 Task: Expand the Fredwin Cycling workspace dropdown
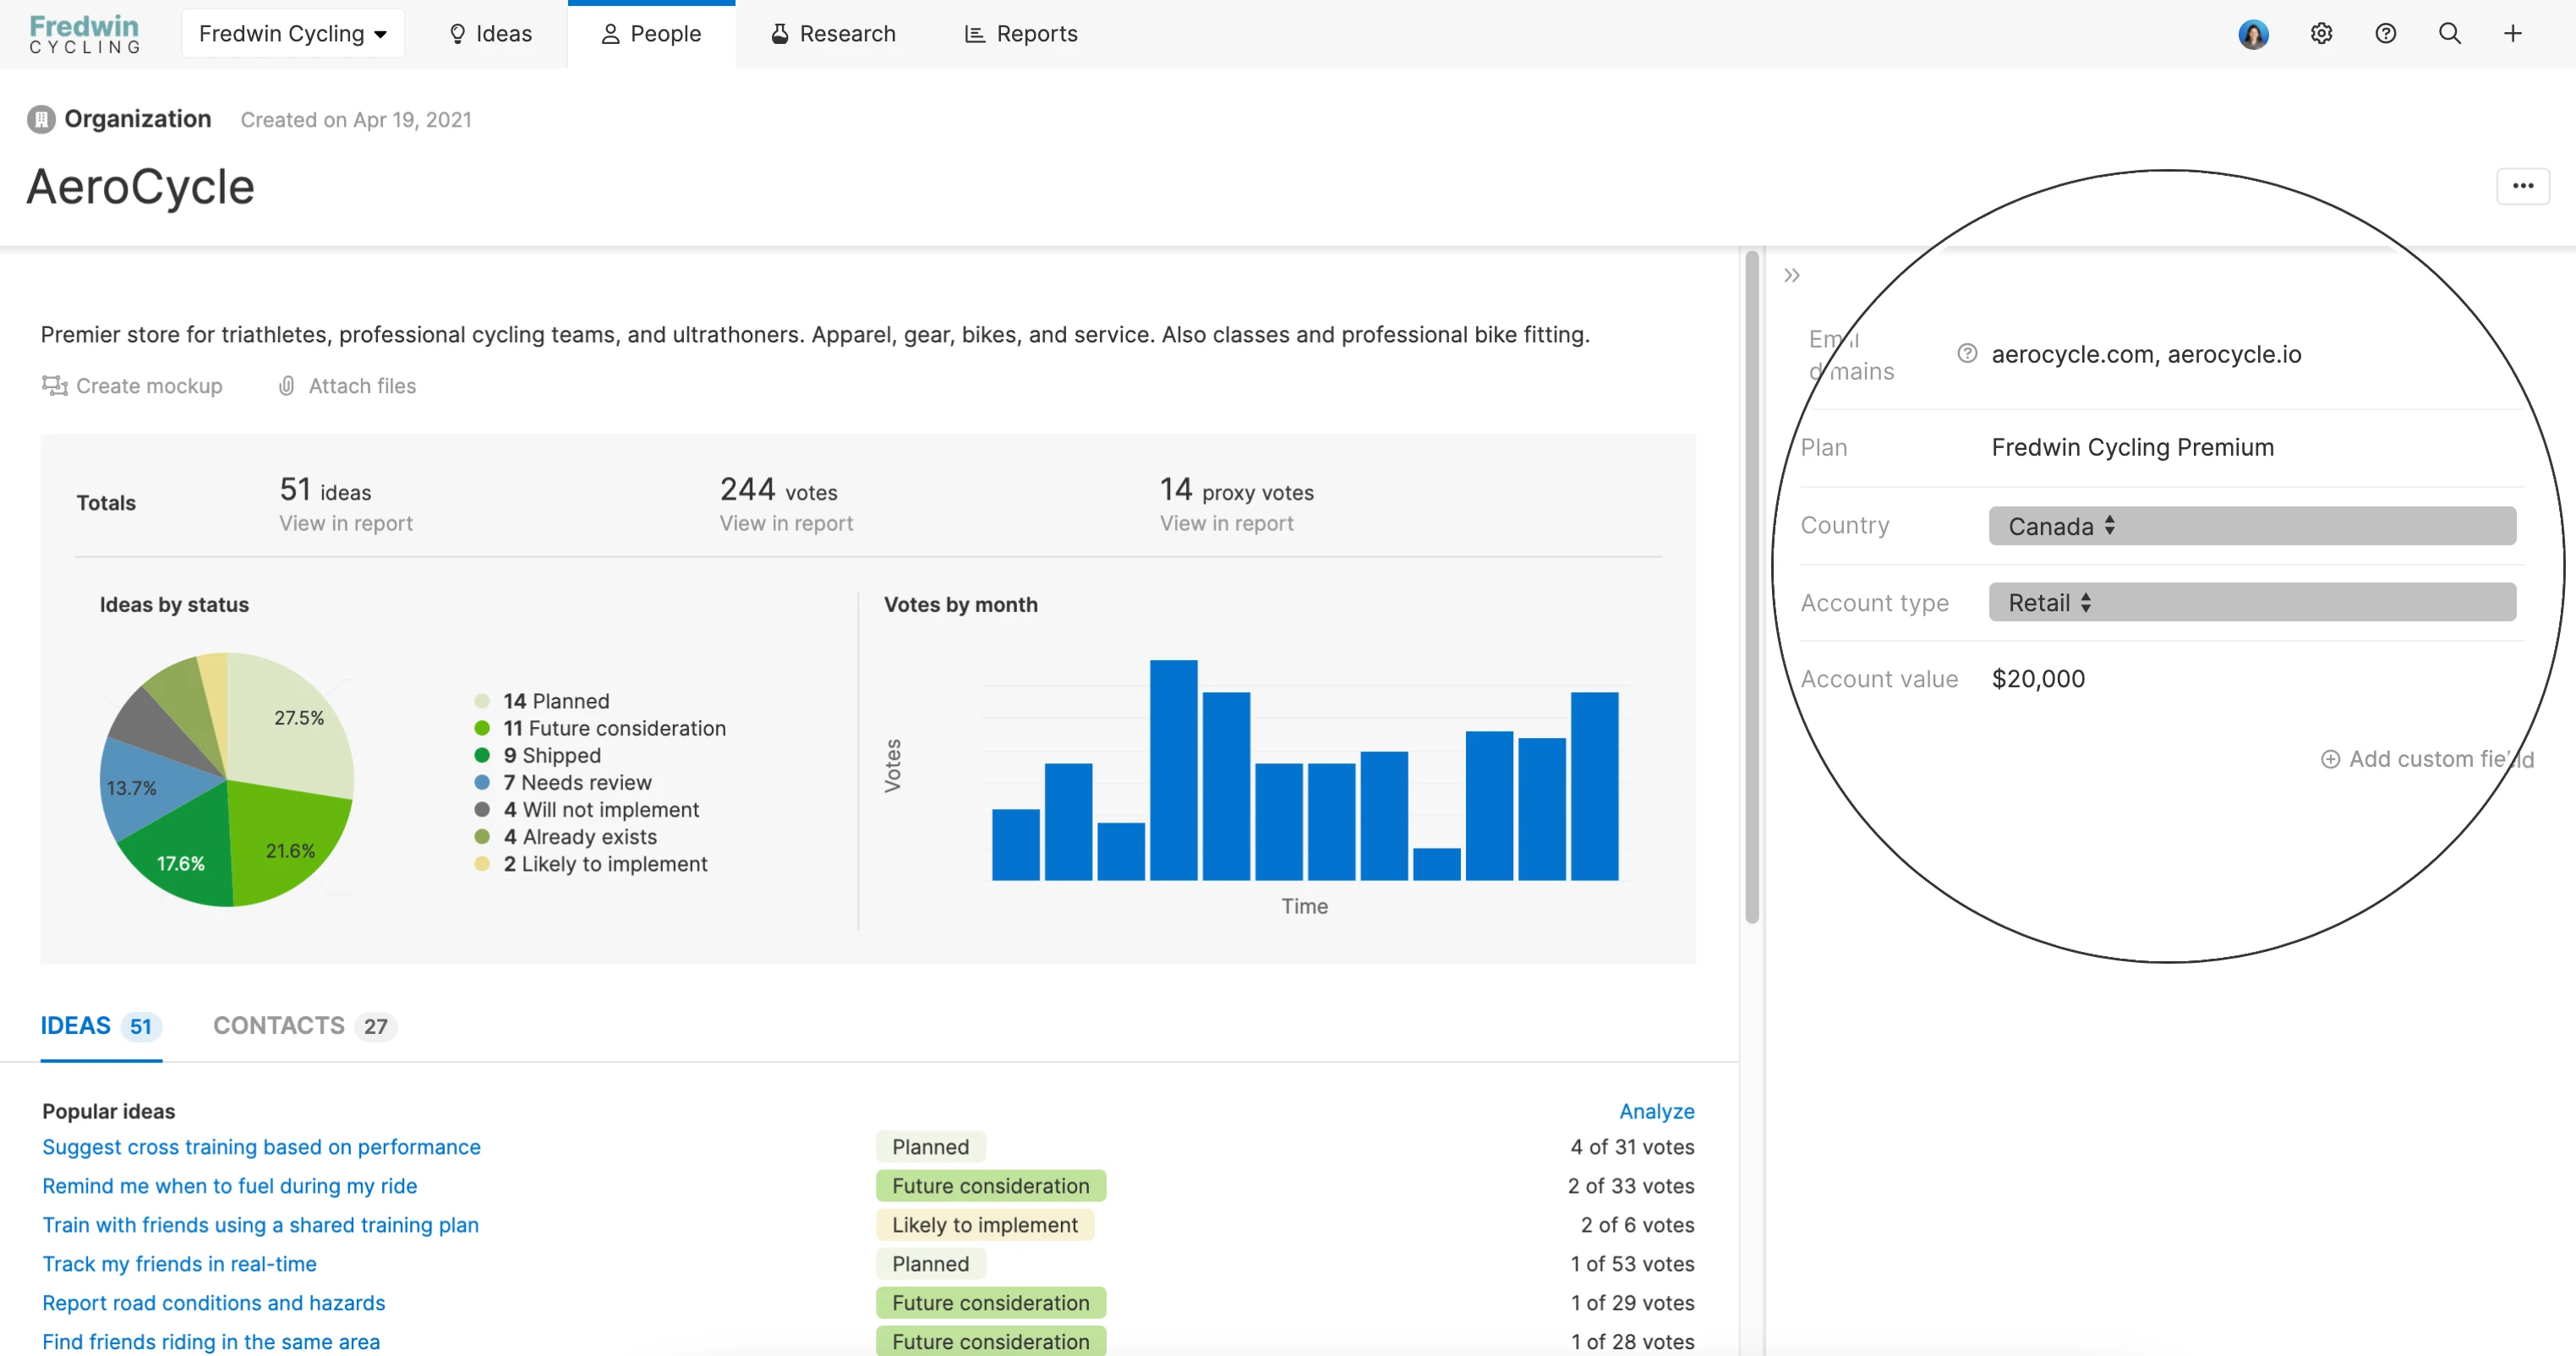(x=293, y=34)
